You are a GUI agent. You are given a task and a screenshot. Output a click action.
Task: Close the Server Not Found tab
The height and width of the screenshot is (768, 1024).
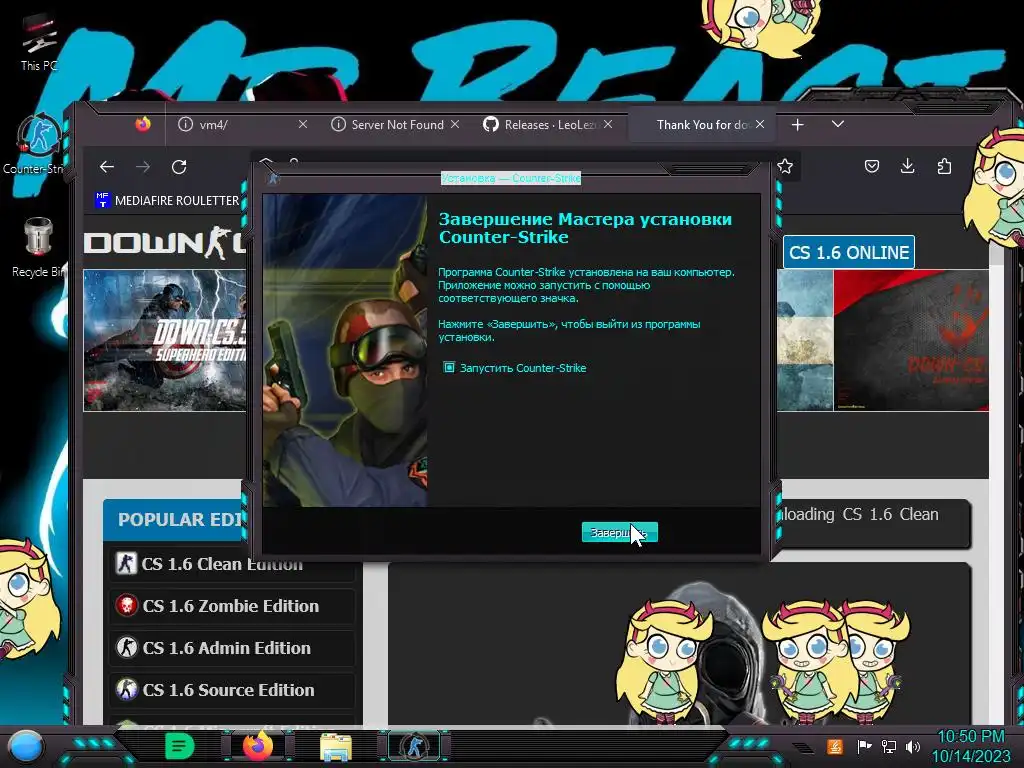[455, 124]
